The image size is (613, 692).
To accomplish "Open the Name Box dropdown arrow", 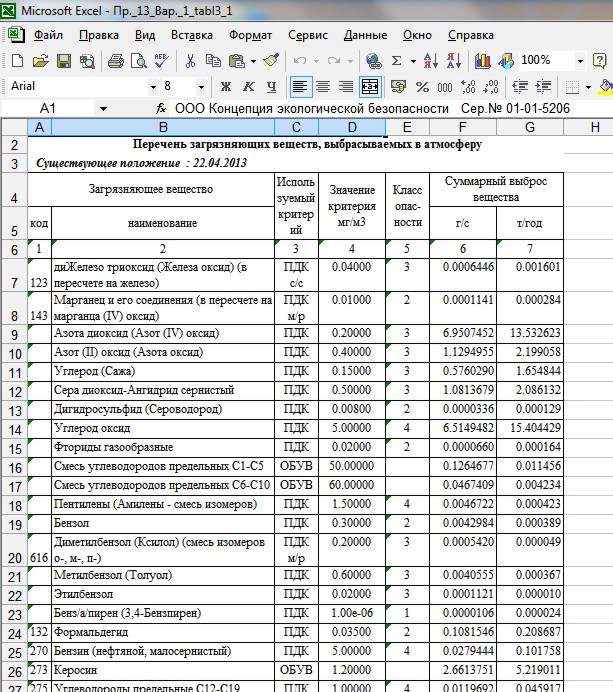I will tap(103, 108).
